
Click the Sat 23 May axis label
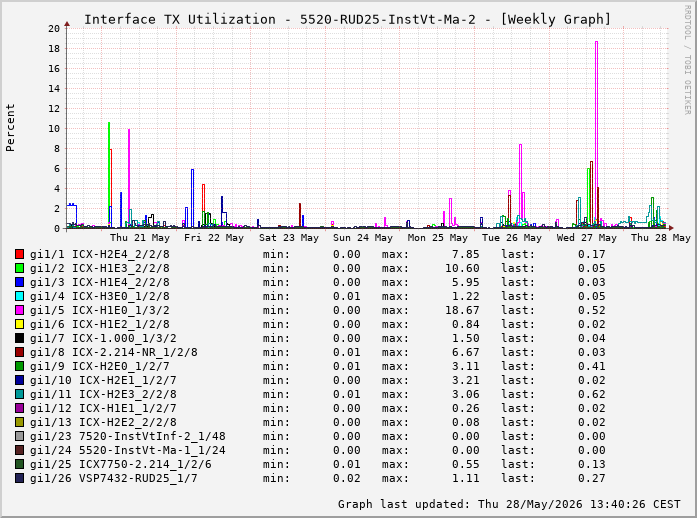pos(289,238)
